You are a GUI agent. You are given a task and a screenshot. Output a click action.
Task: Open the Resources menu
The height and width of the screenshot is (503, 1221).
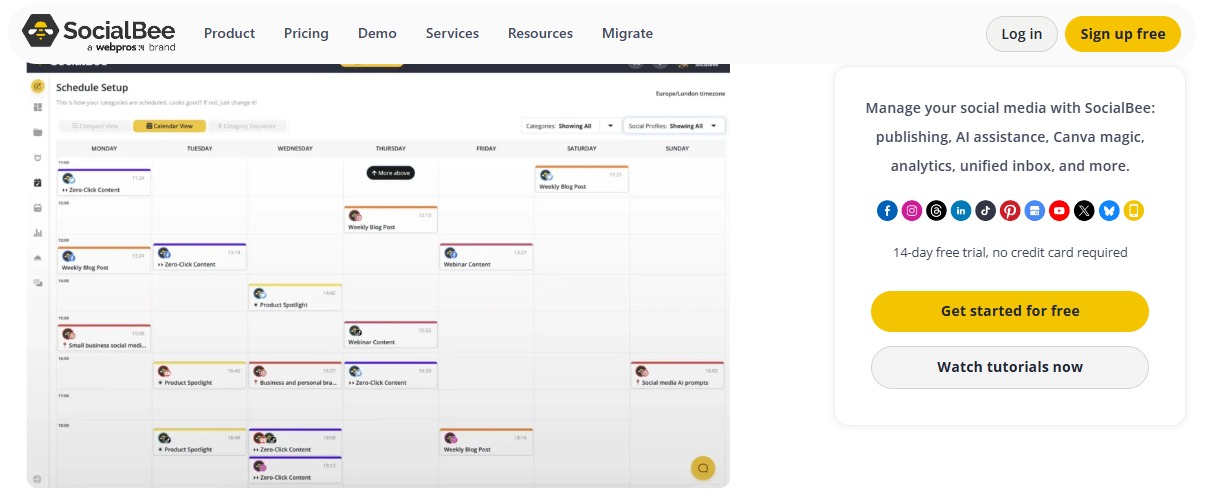point(540,33)
